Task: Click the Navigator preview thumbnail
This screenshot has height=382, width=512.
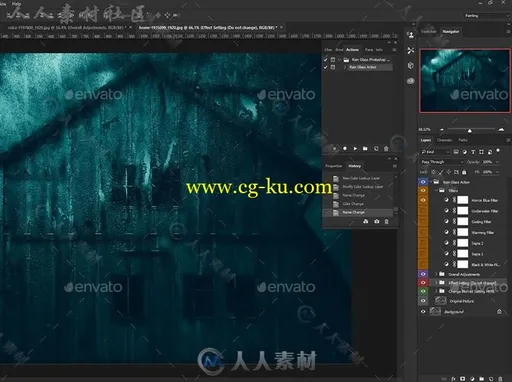Action: [464, 81]
